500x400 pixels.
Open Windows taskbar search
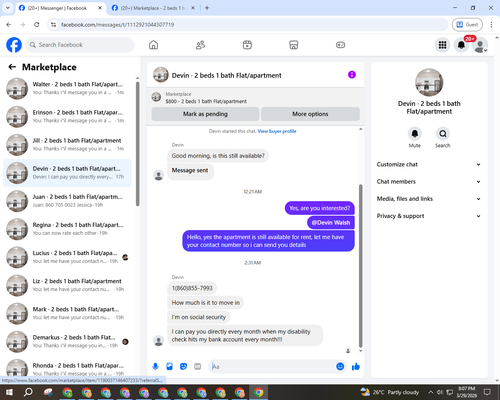(x=28, y=392)
